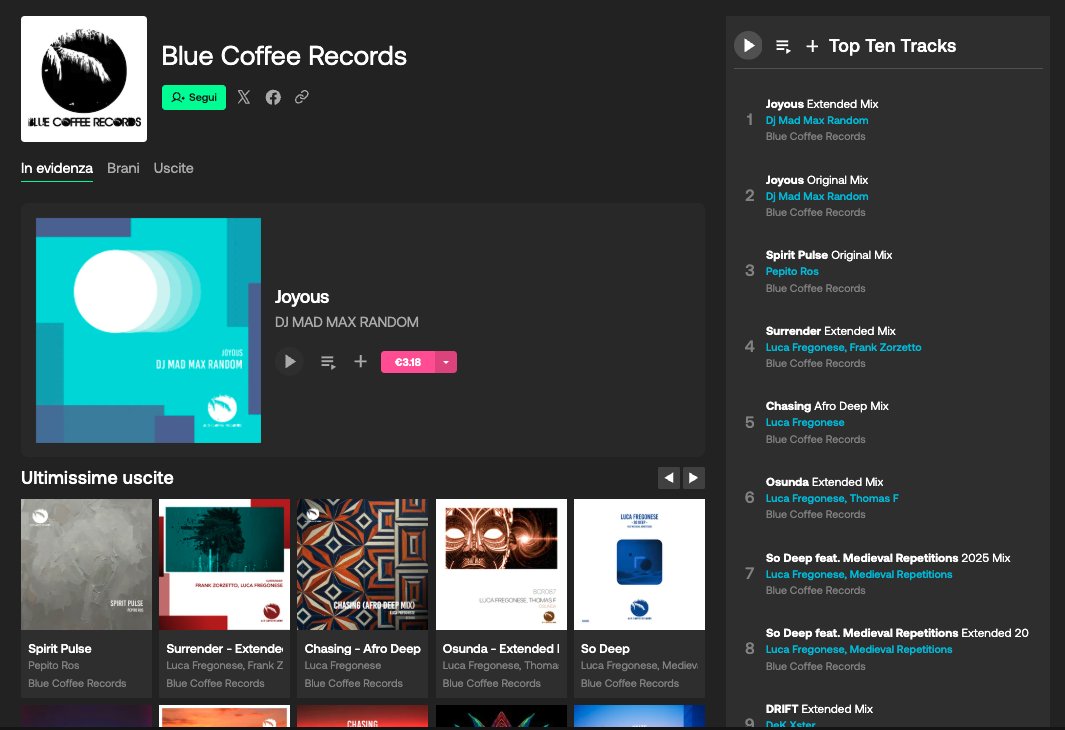Add Joyous release to queue
The width and height of the screenshot is (1065, 730).
click(x=328, y=362)
